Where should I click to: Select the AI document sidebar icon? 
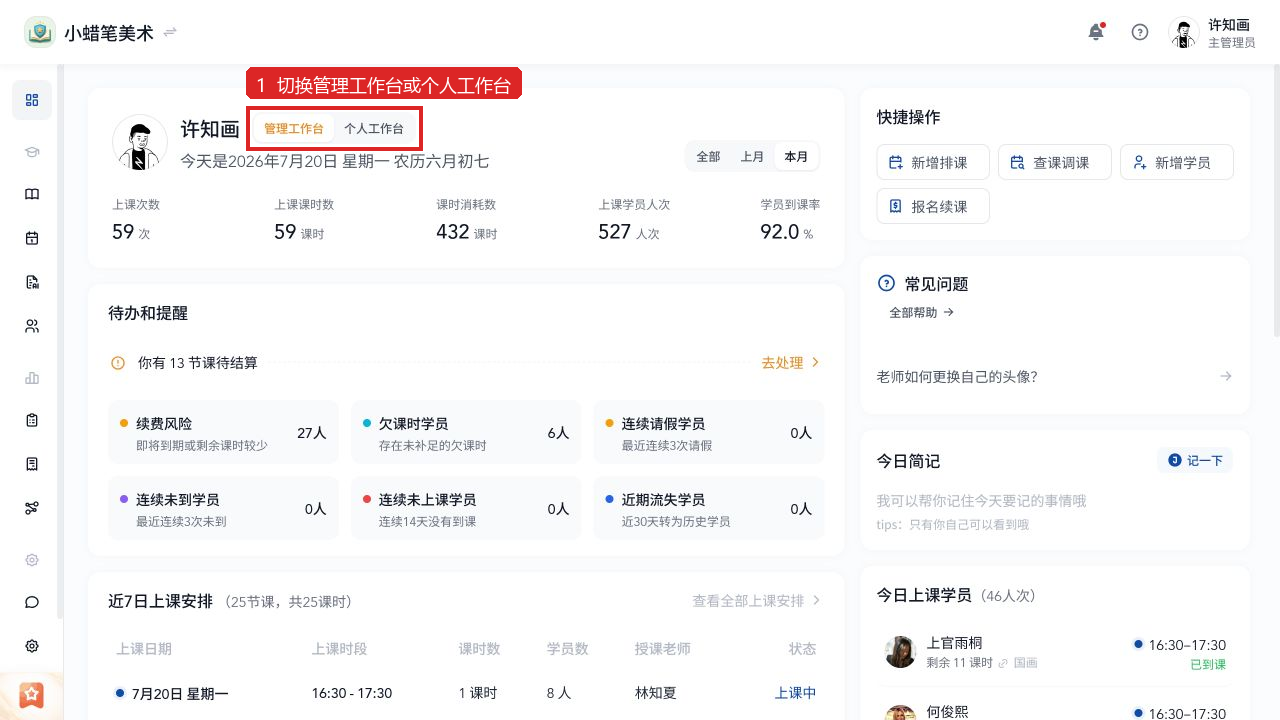(32, 282)
